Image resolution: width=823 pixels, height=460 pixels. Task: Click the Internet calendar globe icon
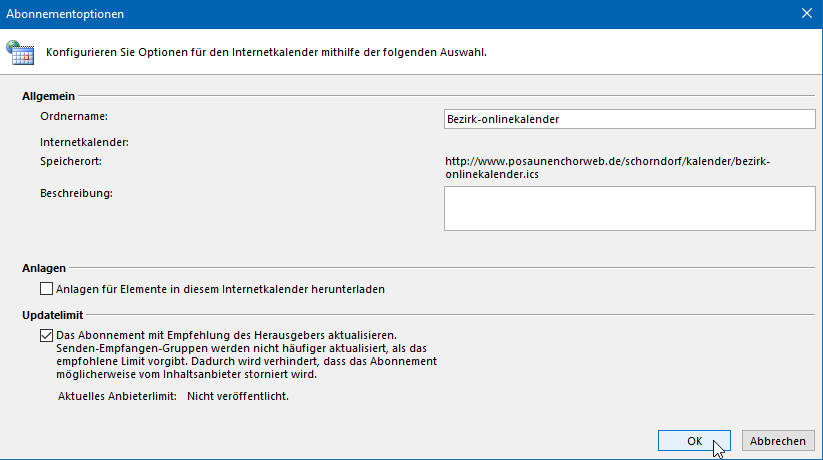[x=20, y=53]
